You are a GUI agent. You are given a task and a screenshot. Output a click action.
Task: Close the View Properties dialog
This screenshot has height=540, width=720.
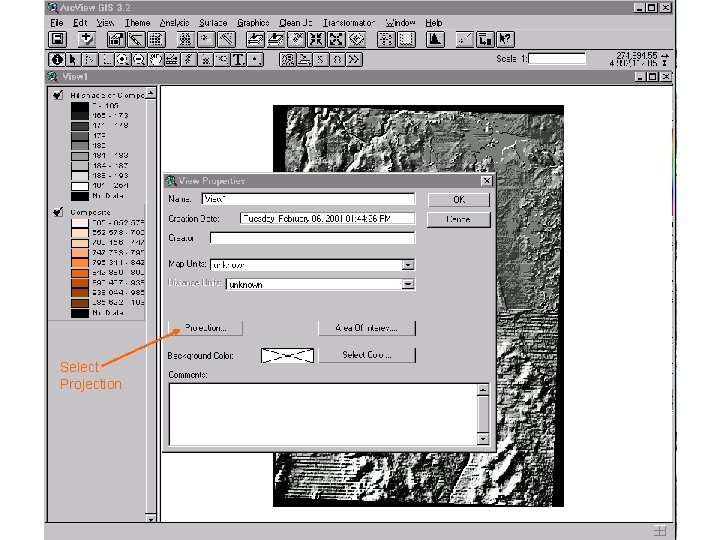tap(487, 181)
